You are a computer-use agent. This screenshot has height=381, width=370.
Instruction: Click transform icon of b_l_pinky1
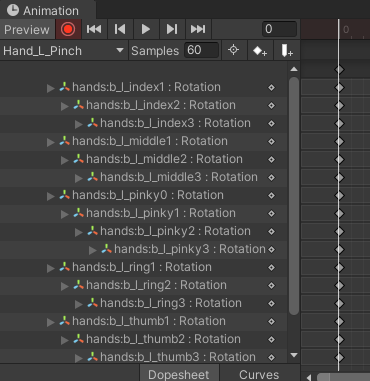coord(78,213)
